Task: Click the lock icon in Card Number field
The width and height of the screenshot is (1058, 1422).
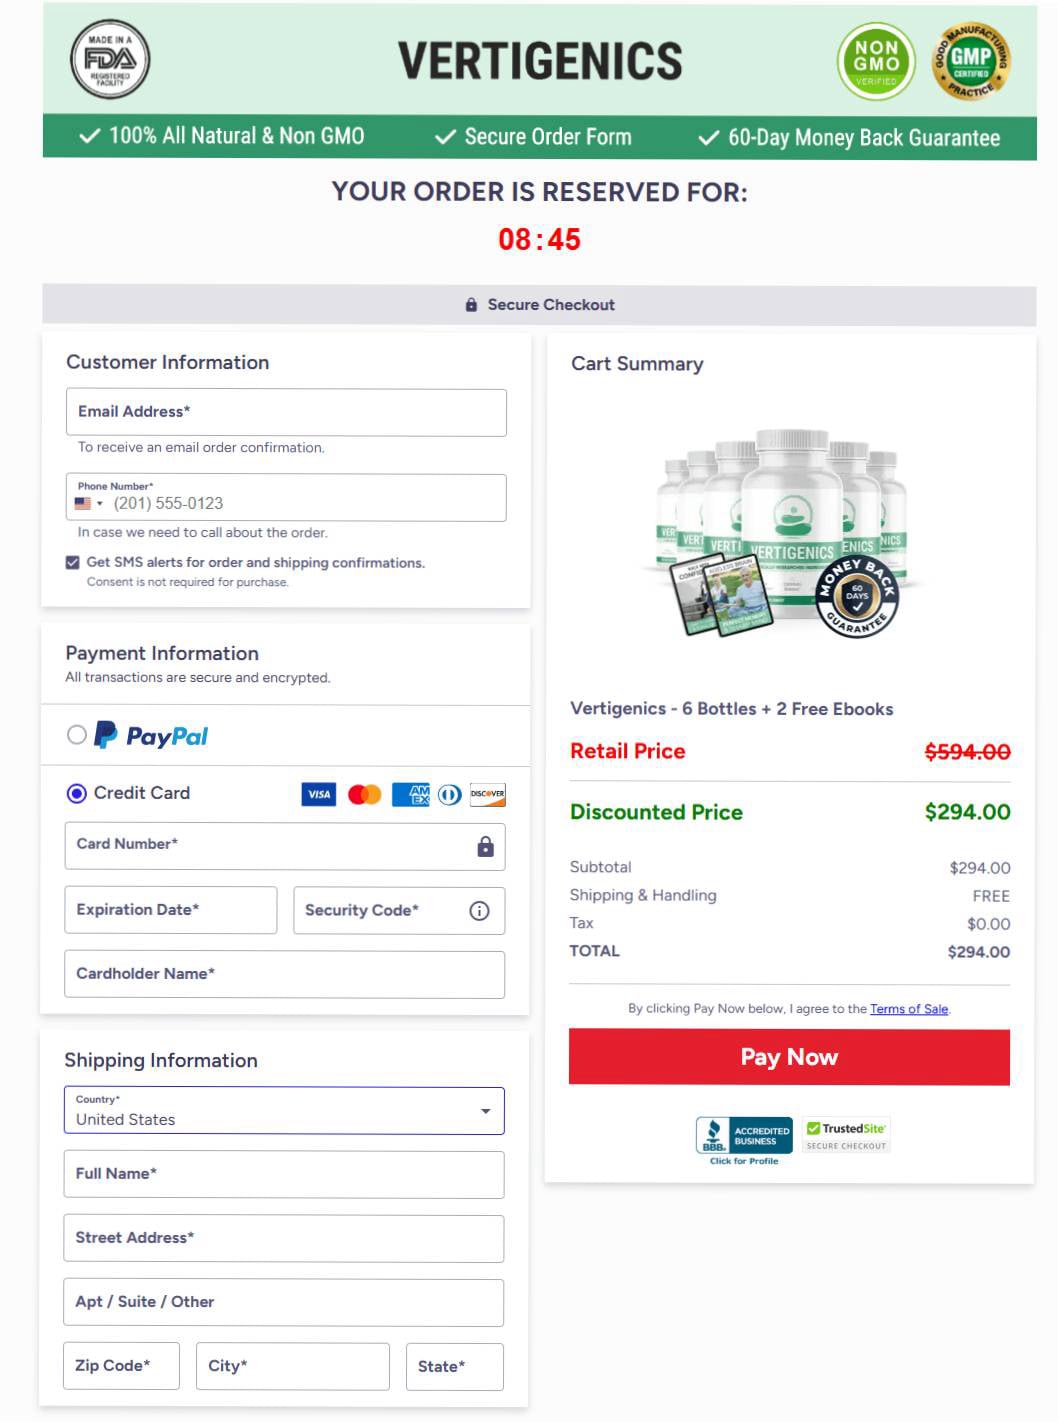Action: click(485, 846)
